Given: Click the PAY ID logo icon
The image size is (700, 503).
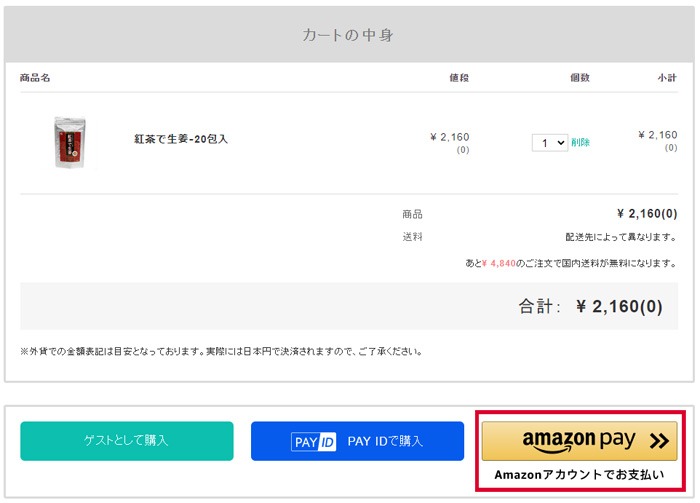Looking at the screenshot, I should [313, 442].
